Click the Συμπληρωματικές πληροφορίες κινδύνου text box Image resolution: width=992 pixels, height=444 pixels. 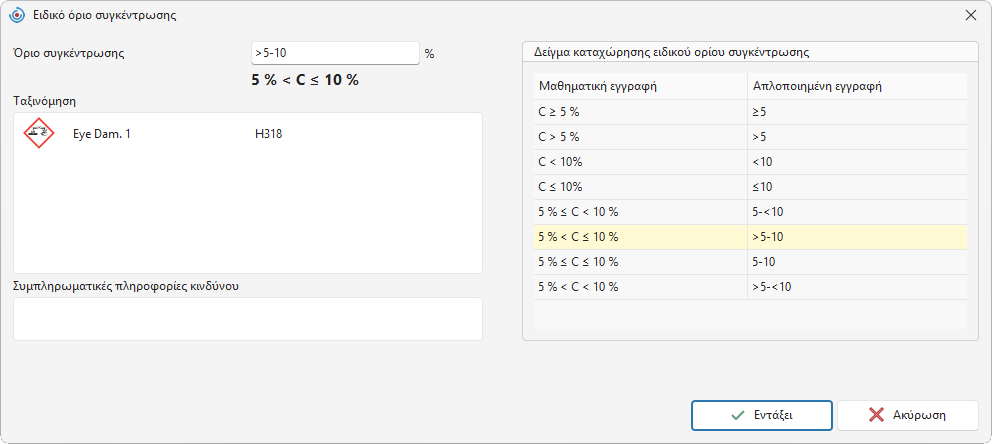248,319
